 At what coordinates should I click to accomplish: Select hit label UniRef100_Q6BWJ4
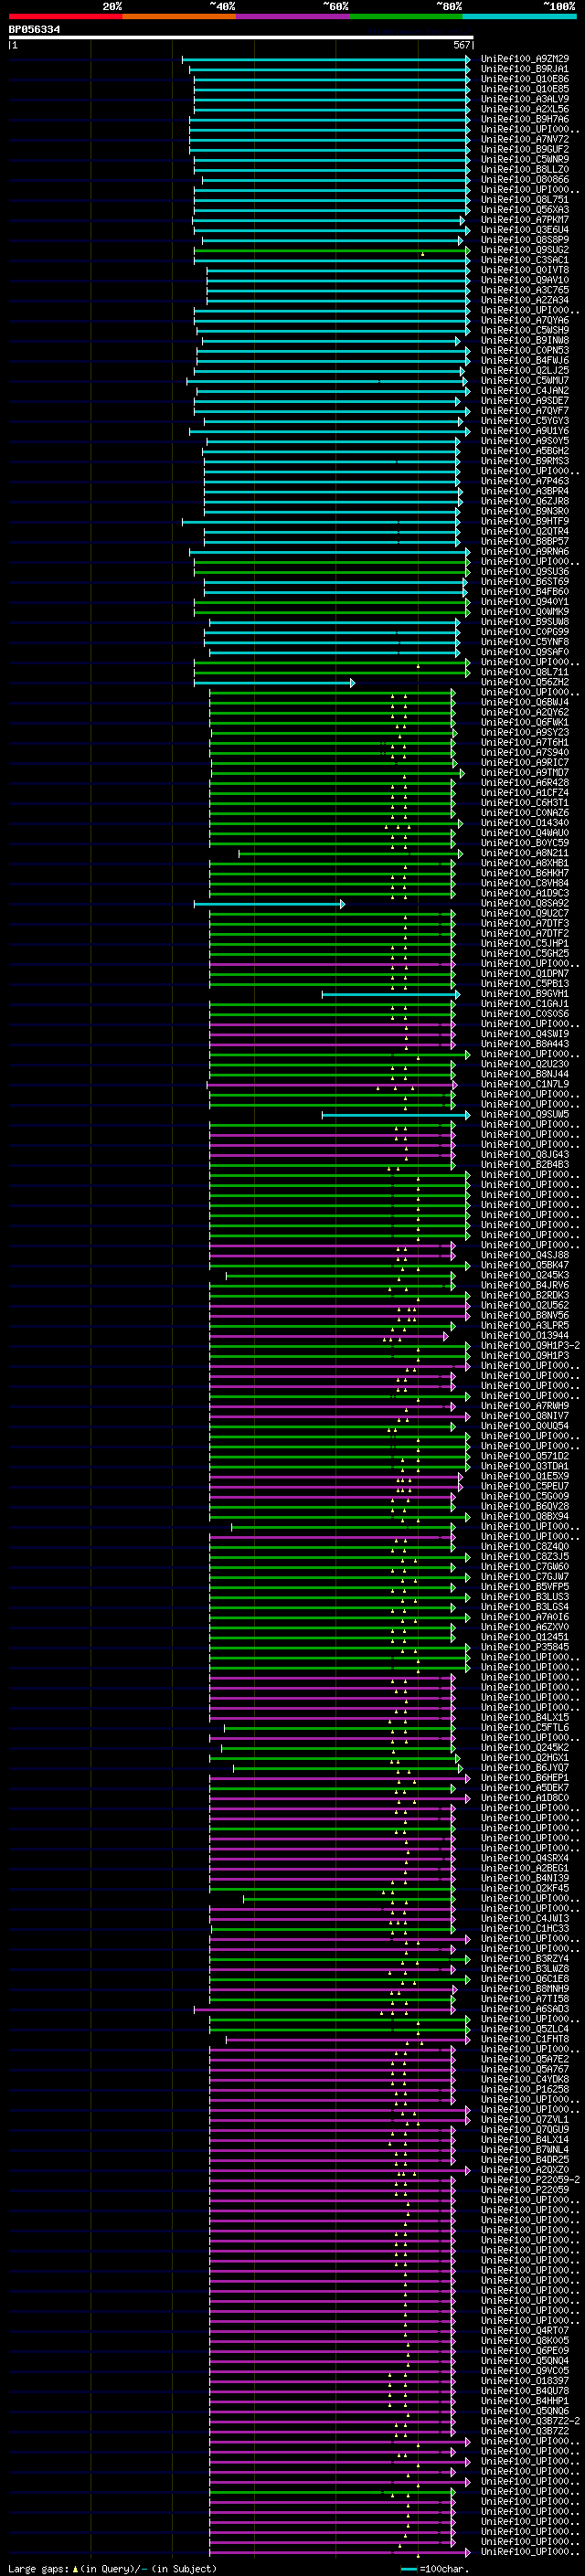click(525, 702)
